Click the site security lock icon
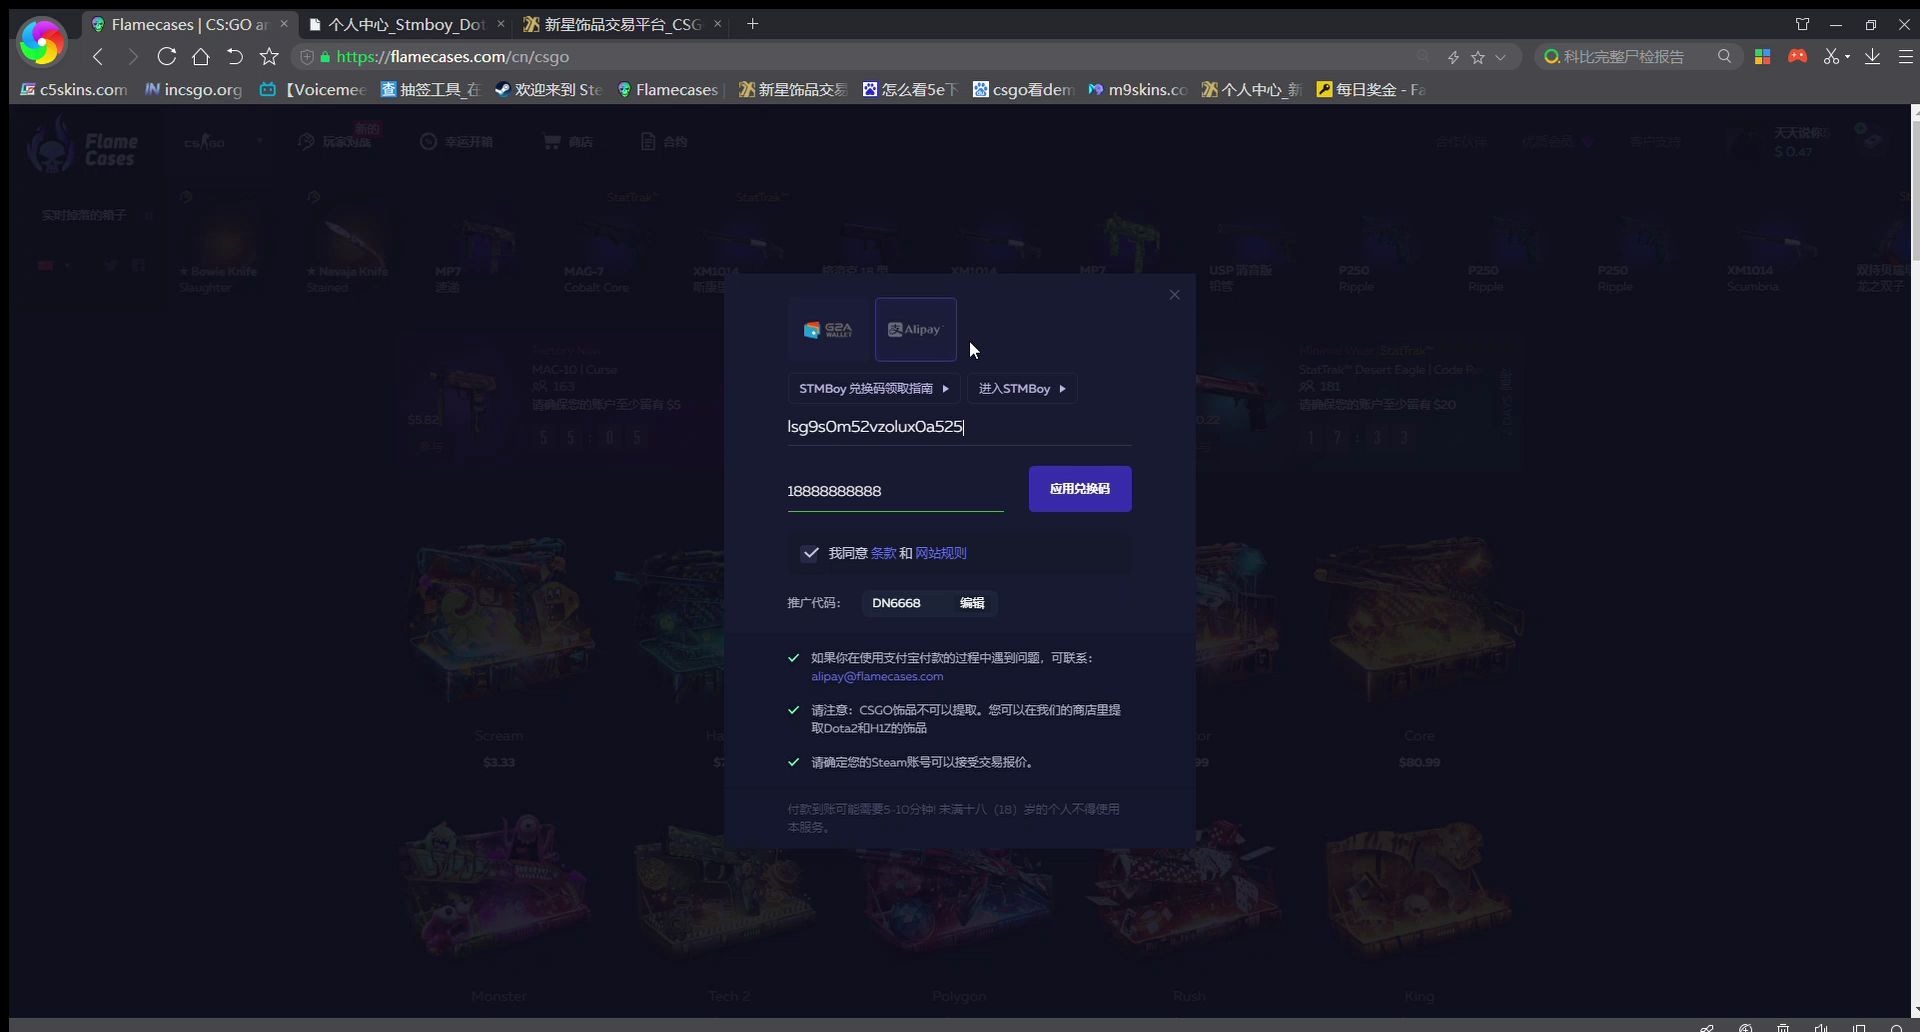The width and height of the screenshot is (1920, 1032). click(325, 57)
